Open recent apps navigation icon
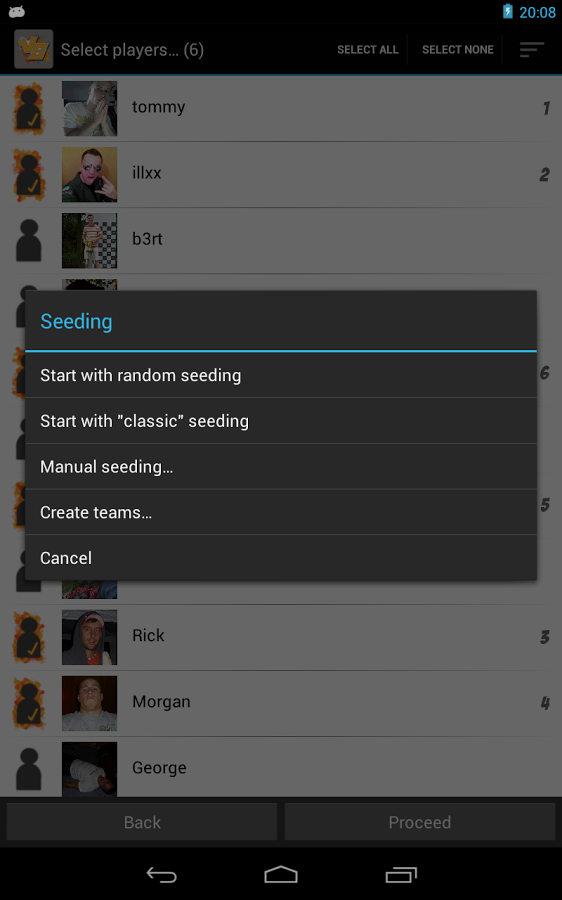The image size is (562, 900). 401,875
